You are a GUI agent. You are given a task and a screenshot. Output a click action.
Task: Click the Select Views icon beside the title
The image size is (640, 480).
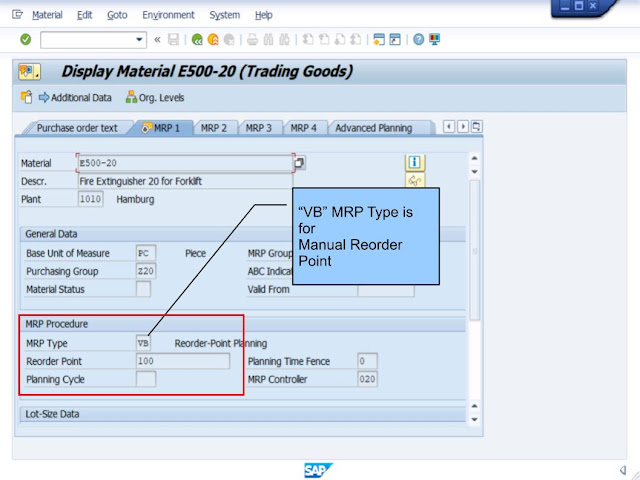29,71
